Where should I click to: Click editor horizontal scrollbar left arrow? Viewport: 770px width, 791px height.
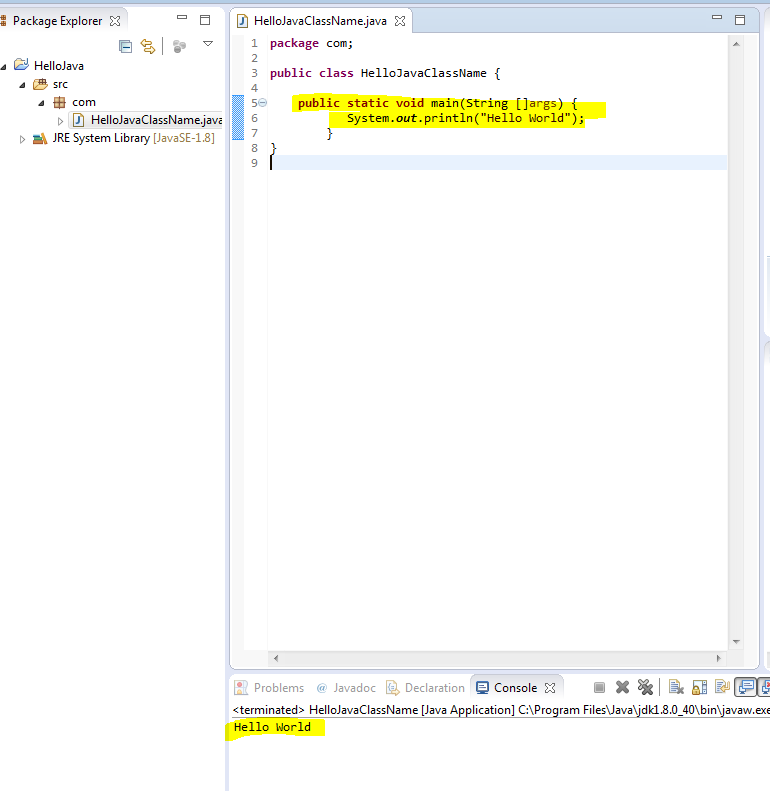tap(276, 658)
